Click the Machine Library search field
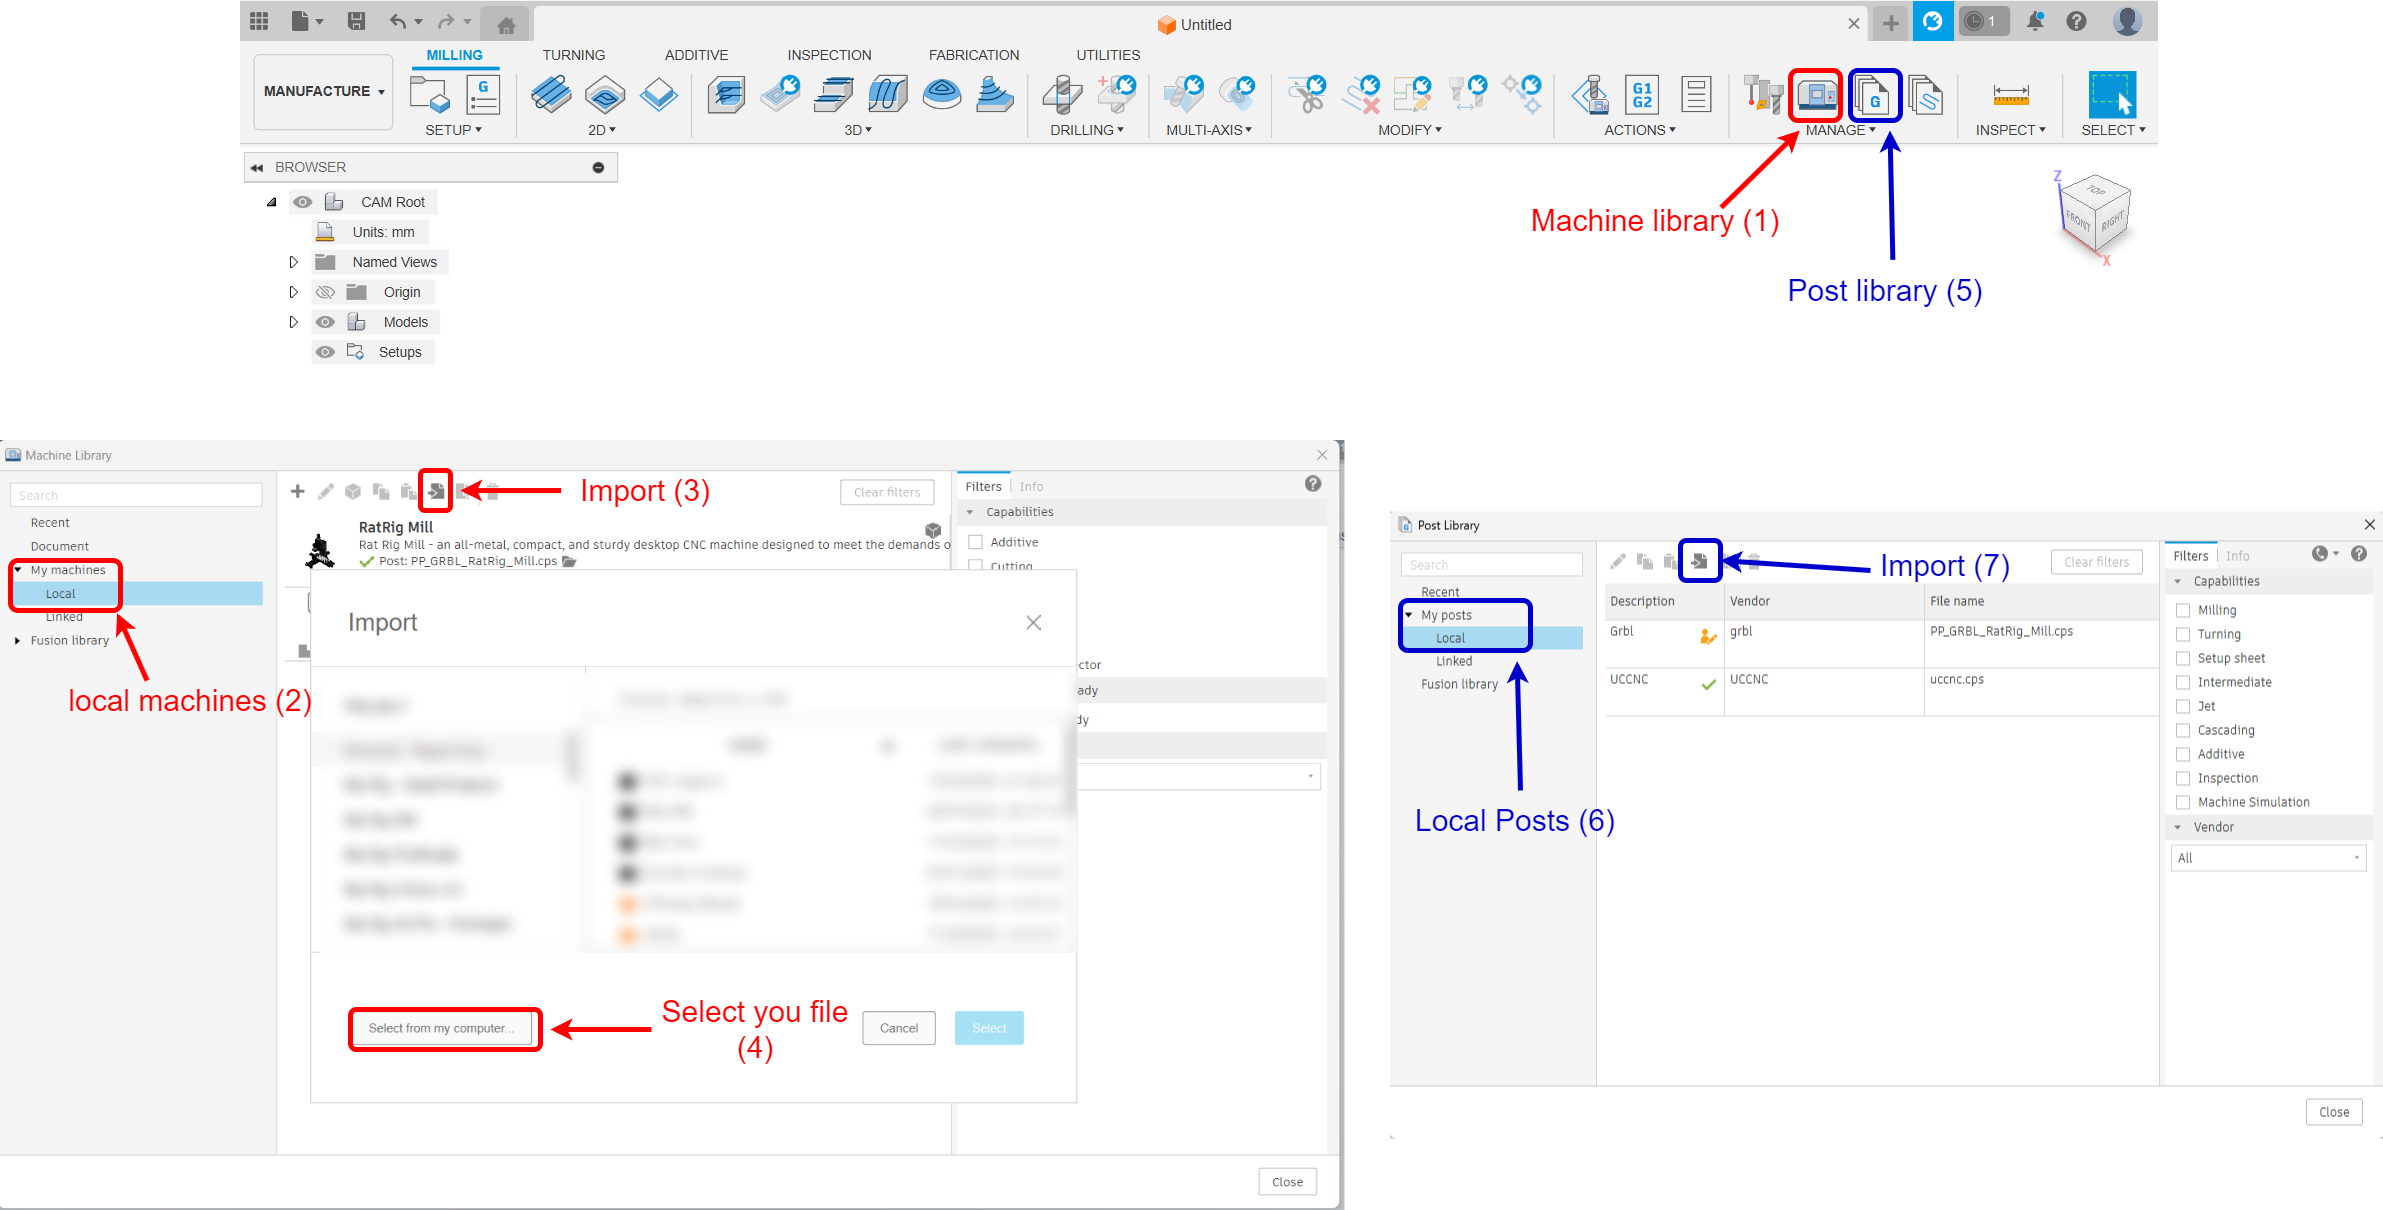The height and width of the screenshot is (1210, 2383). 136,495
